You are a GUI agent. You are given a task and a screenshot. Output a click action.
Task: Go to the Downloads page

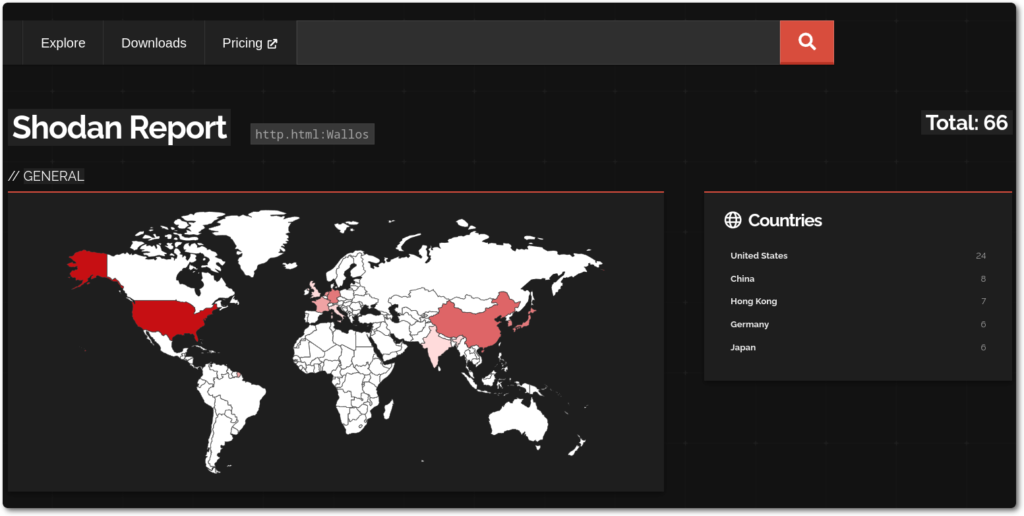[x=154, y=43]
